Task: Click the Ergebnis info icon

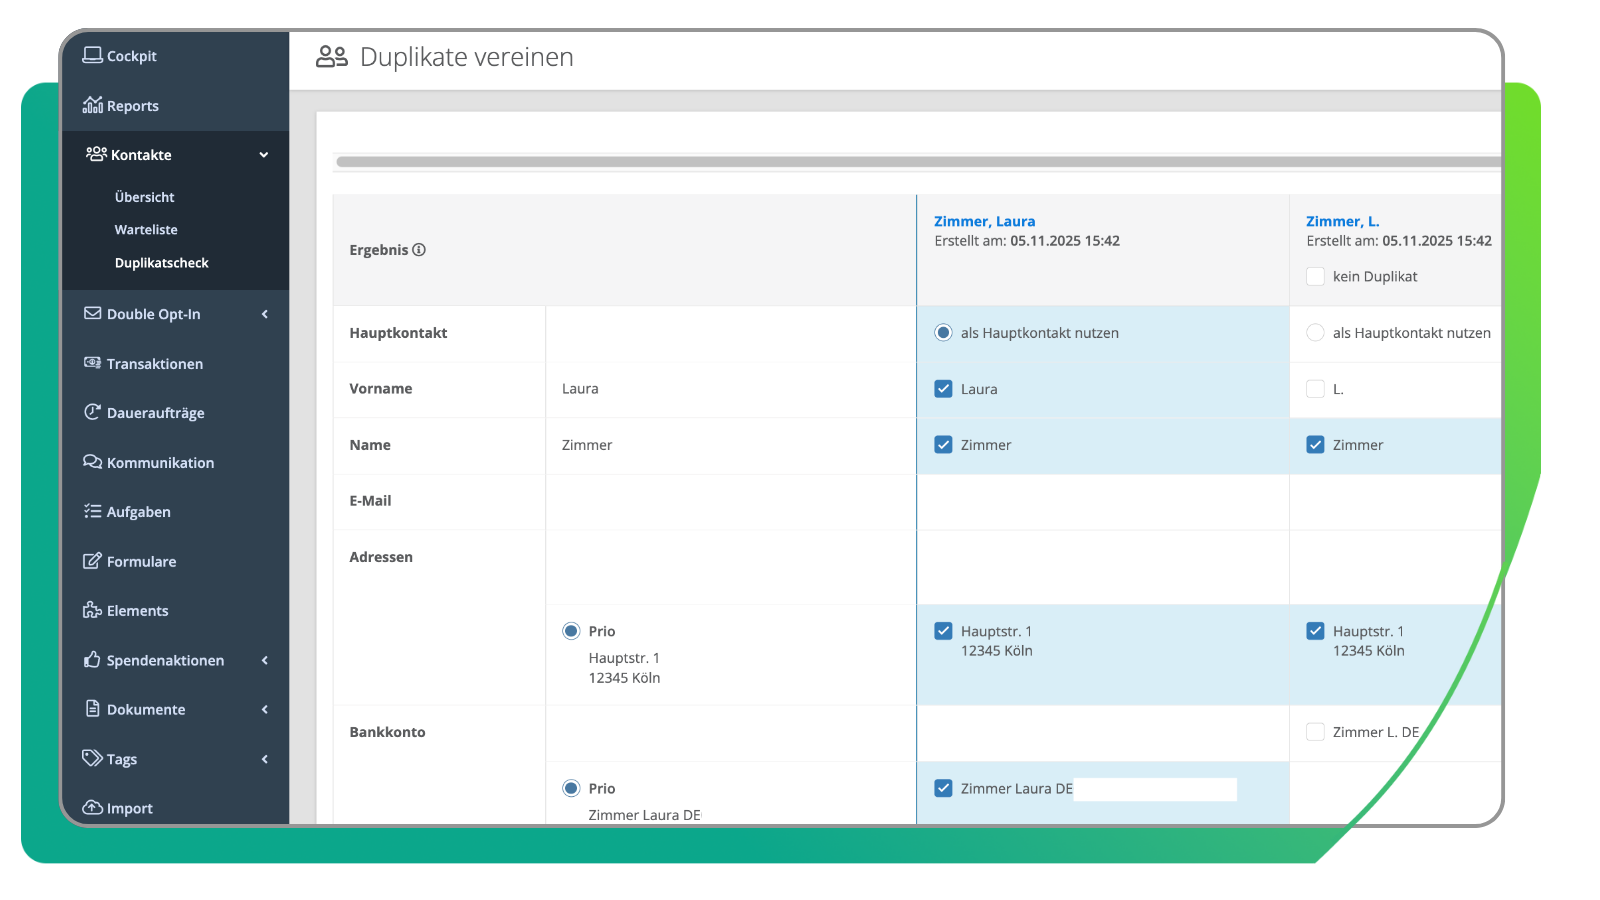Action: [419, 250]
